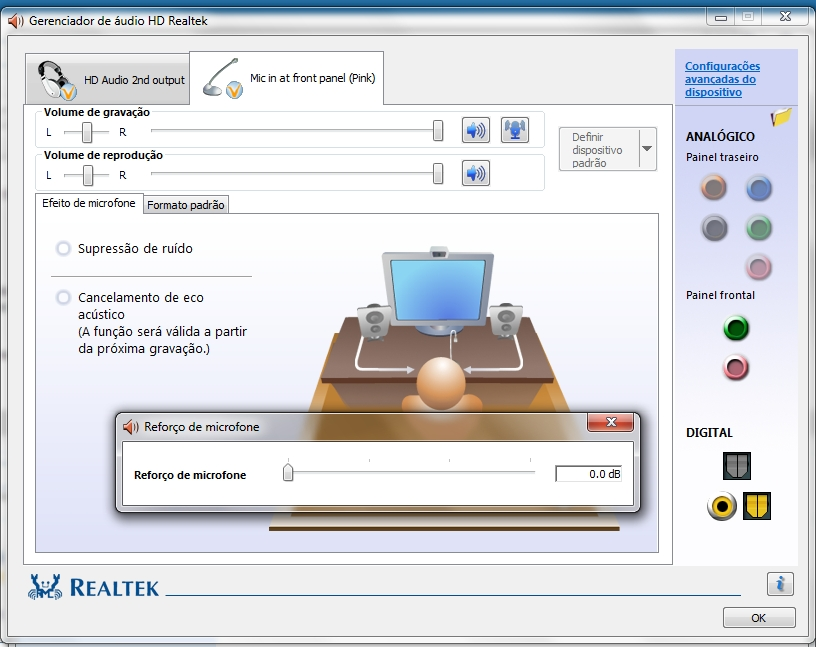Screen dimensions: 816x647
Task: Click the playback volume level slider handle
Action: click(x=438, y=174)
